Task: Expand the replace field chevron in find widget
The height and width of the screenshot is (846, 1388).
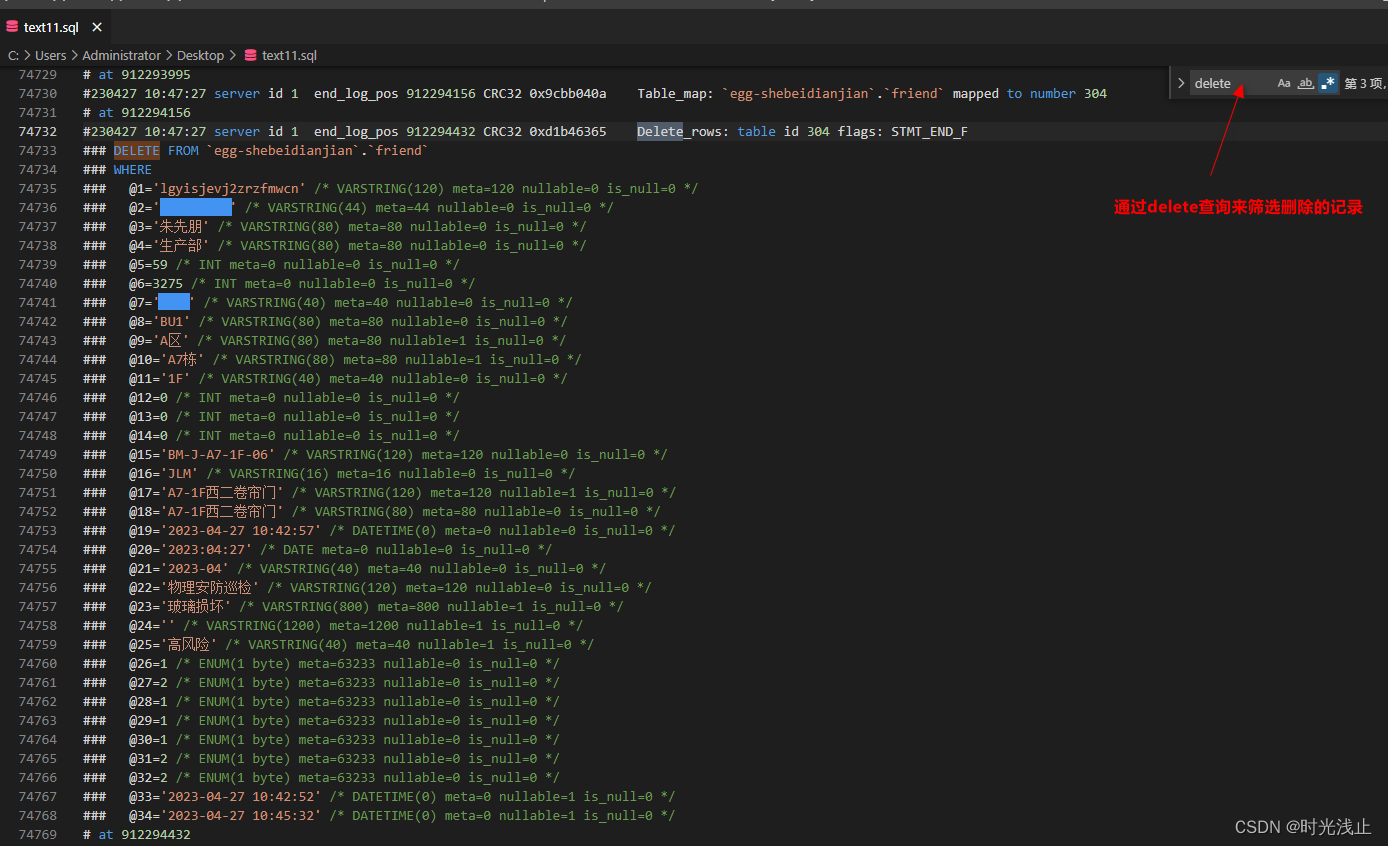Action: tap(1181, 84)
